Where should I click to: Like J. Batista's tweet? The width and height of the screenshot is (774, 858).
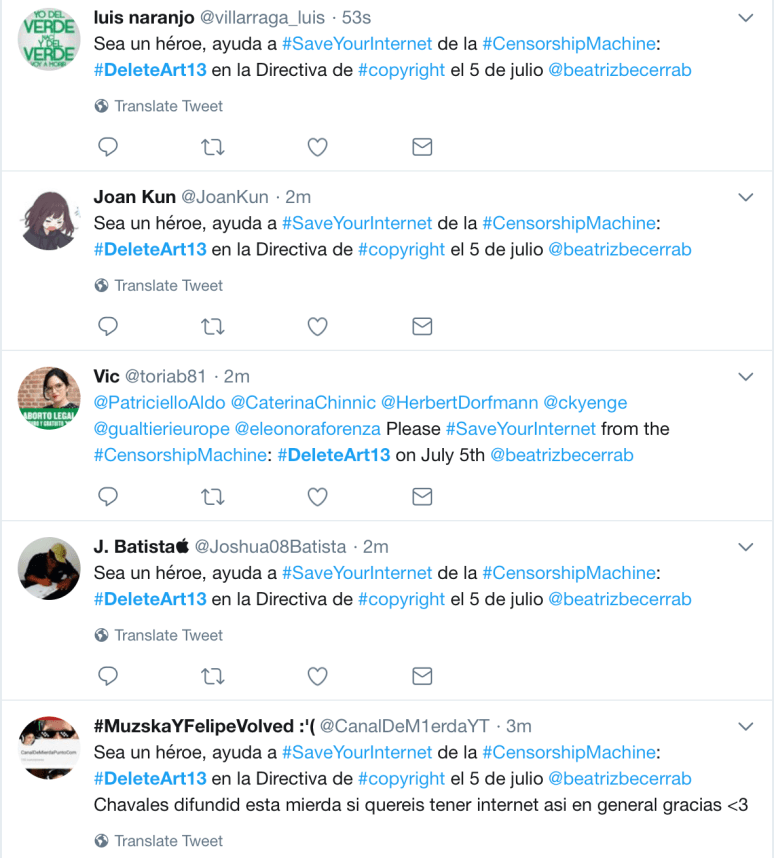[x=317, y=676]
